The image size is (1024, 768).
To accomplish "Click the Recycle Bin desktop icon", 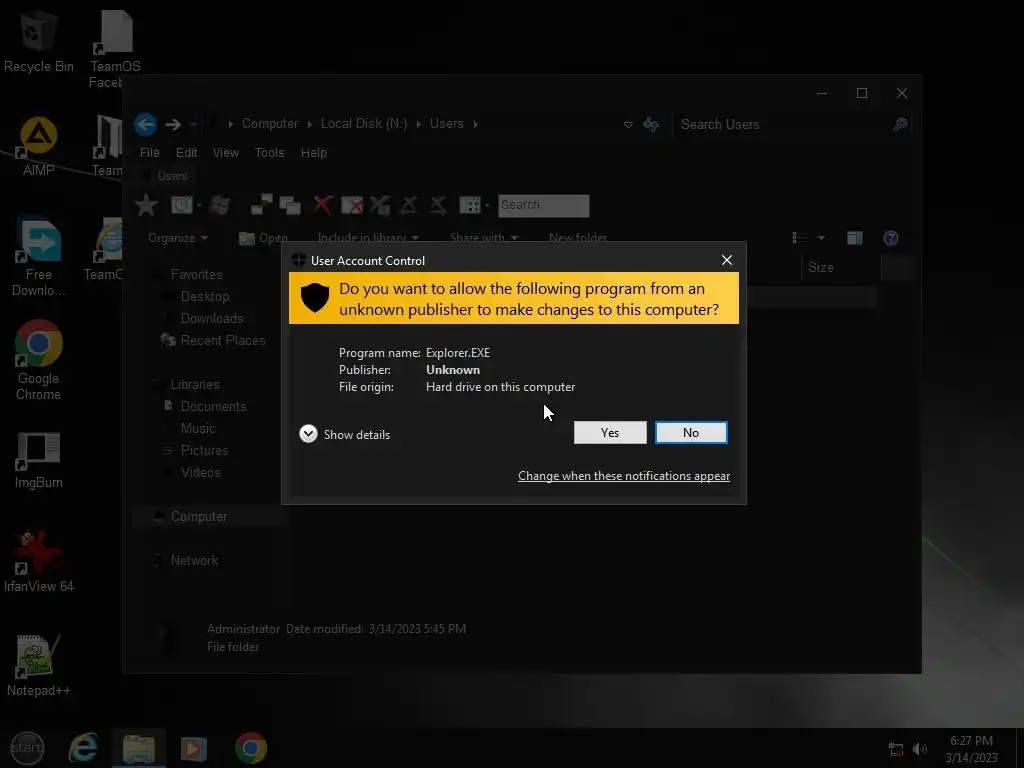I will [x=39, y=42].
